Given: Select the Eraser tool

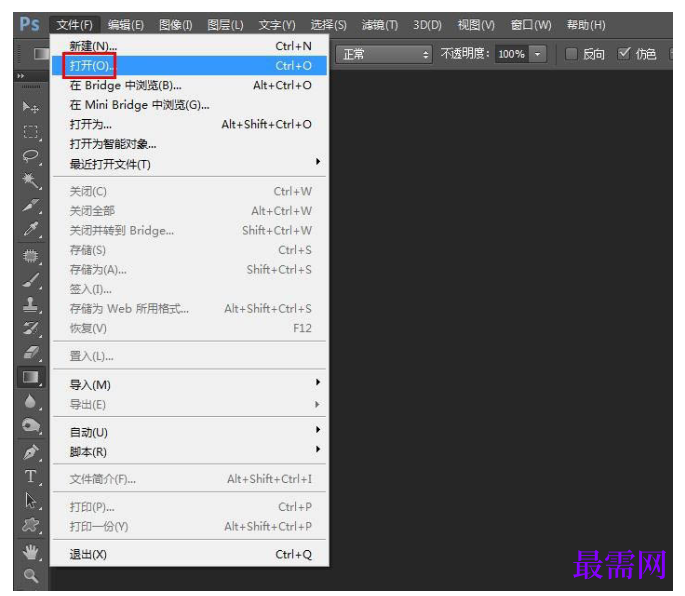Looking at the screenshot, I should pos(31,352).
